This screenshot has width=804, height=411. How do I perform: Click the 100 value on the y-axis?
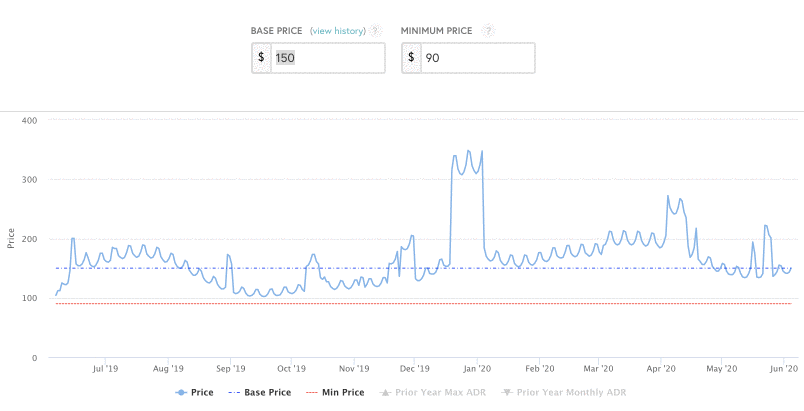click(x=30, y=298)
